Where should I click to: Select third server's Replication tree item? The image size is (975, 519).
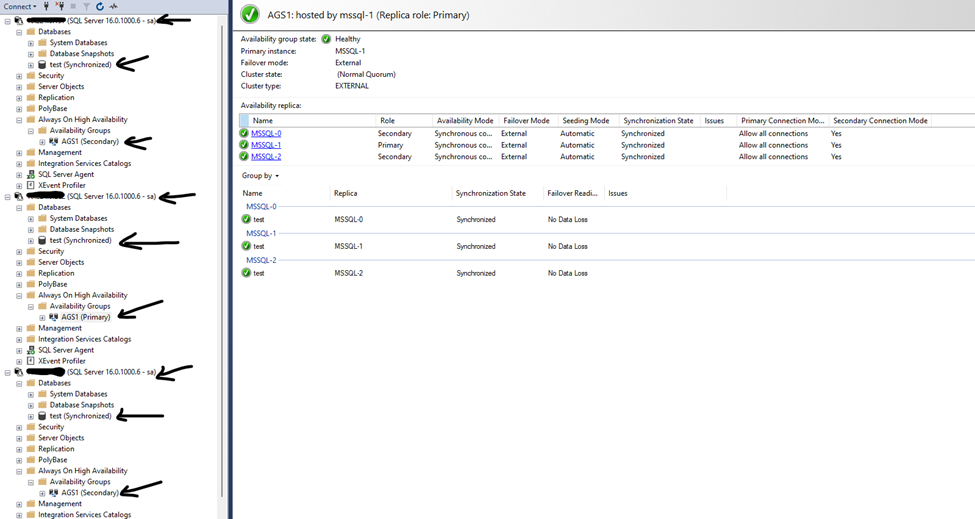(x=56, y=449)
